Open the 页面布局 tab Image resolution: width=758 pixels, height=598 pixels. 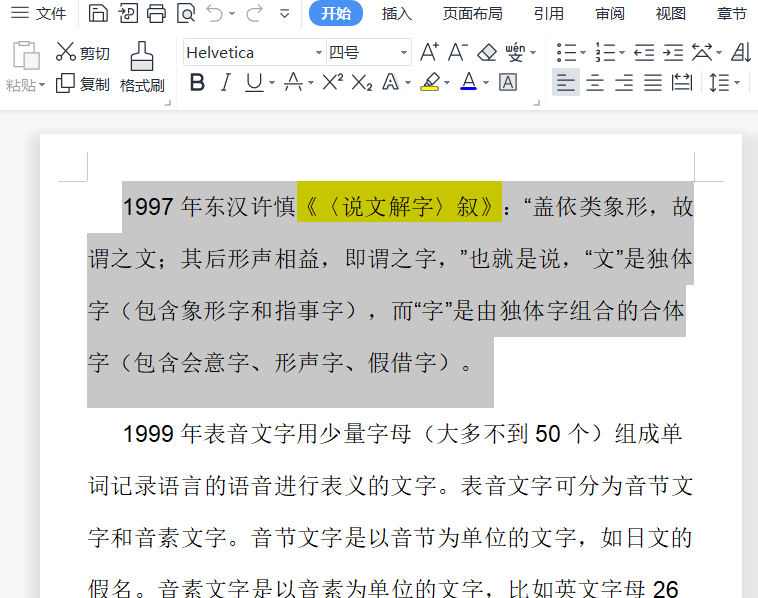(x=472, y=14)
